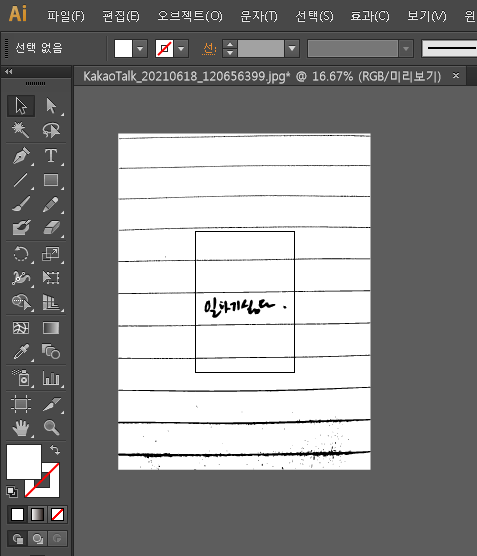Select the Rotate tool

pos(21,254)
